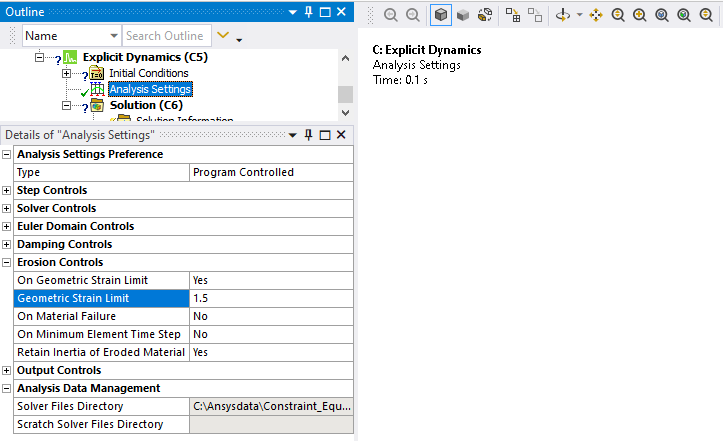
Task: Collapse the Explicit Dynamics (C5) tree node
Action: click(x=40, y=57)
